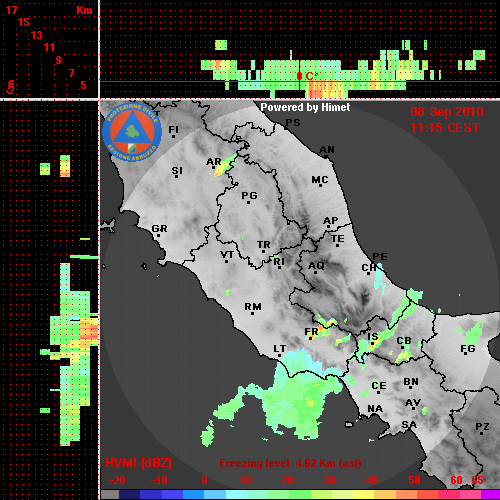Click the AP city label
The image size is (500, 500).
(x=331, y=221)
